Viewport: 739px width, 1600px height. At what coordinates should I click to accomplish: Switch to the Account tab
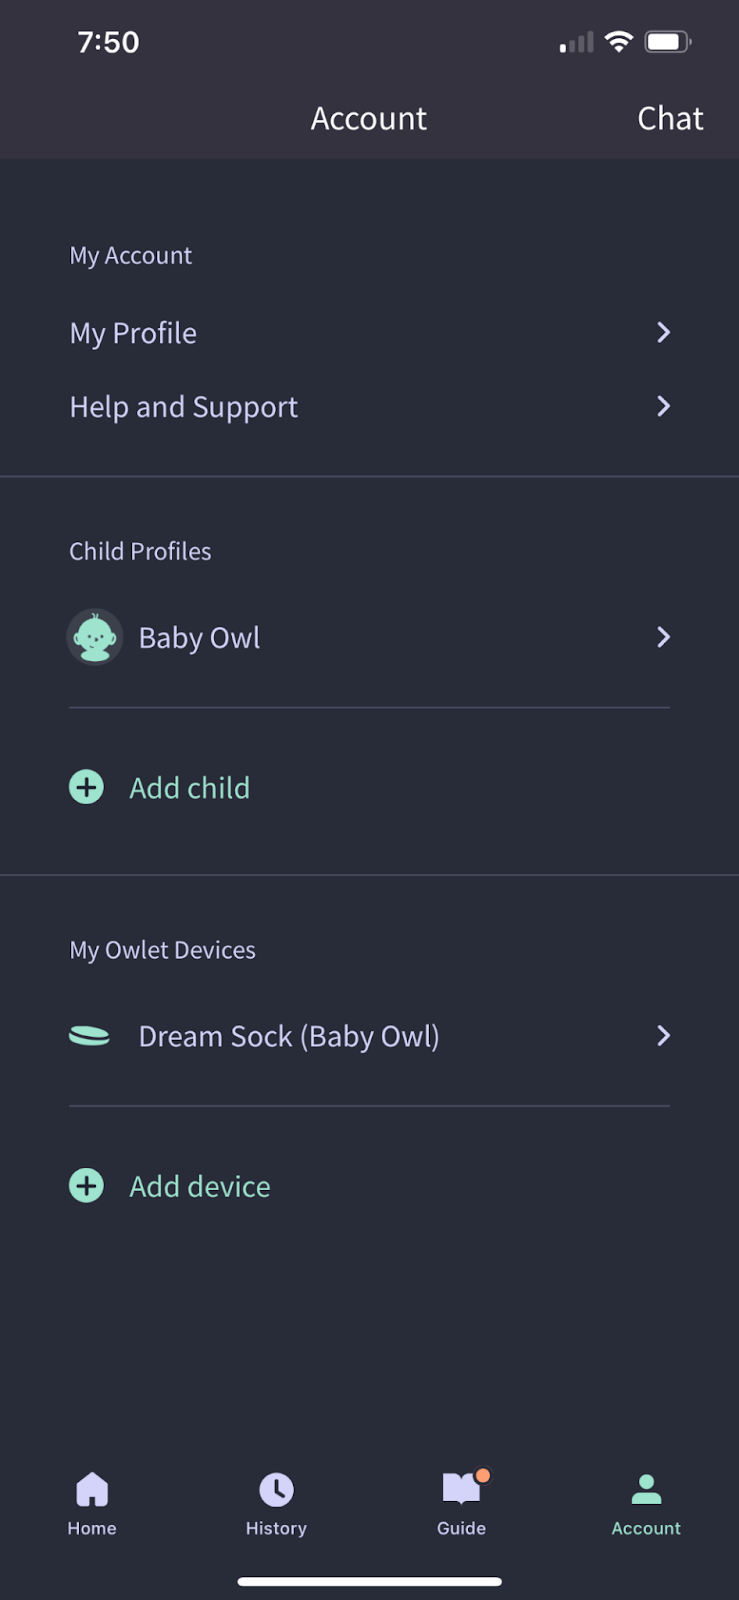coord(646,1503)
